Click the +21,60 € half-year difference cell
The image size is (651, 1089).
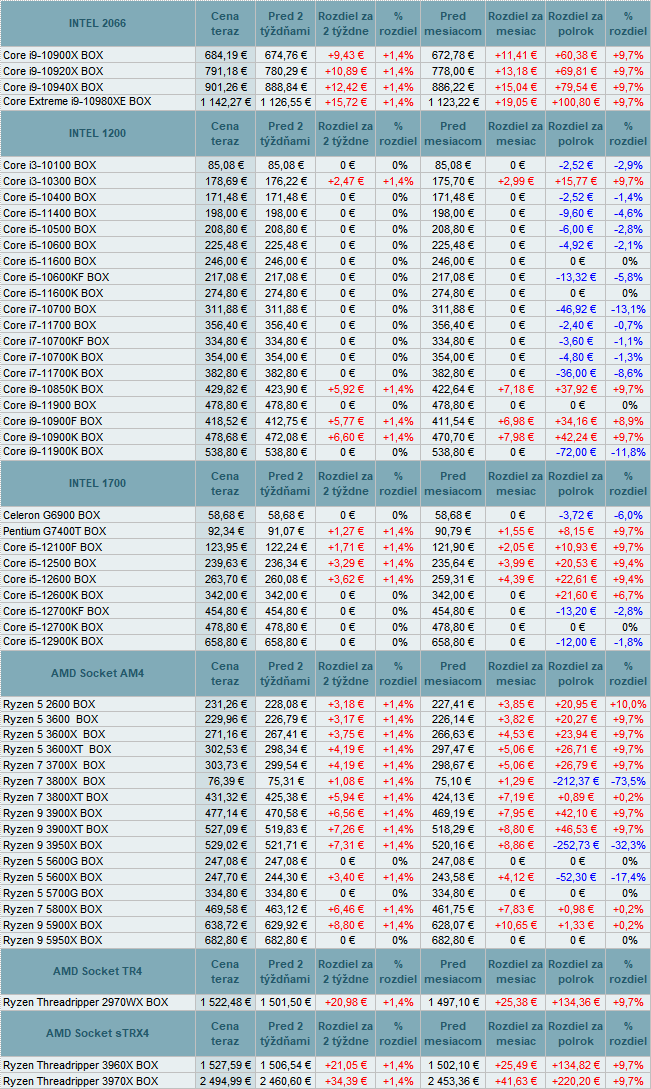[576, 595]
